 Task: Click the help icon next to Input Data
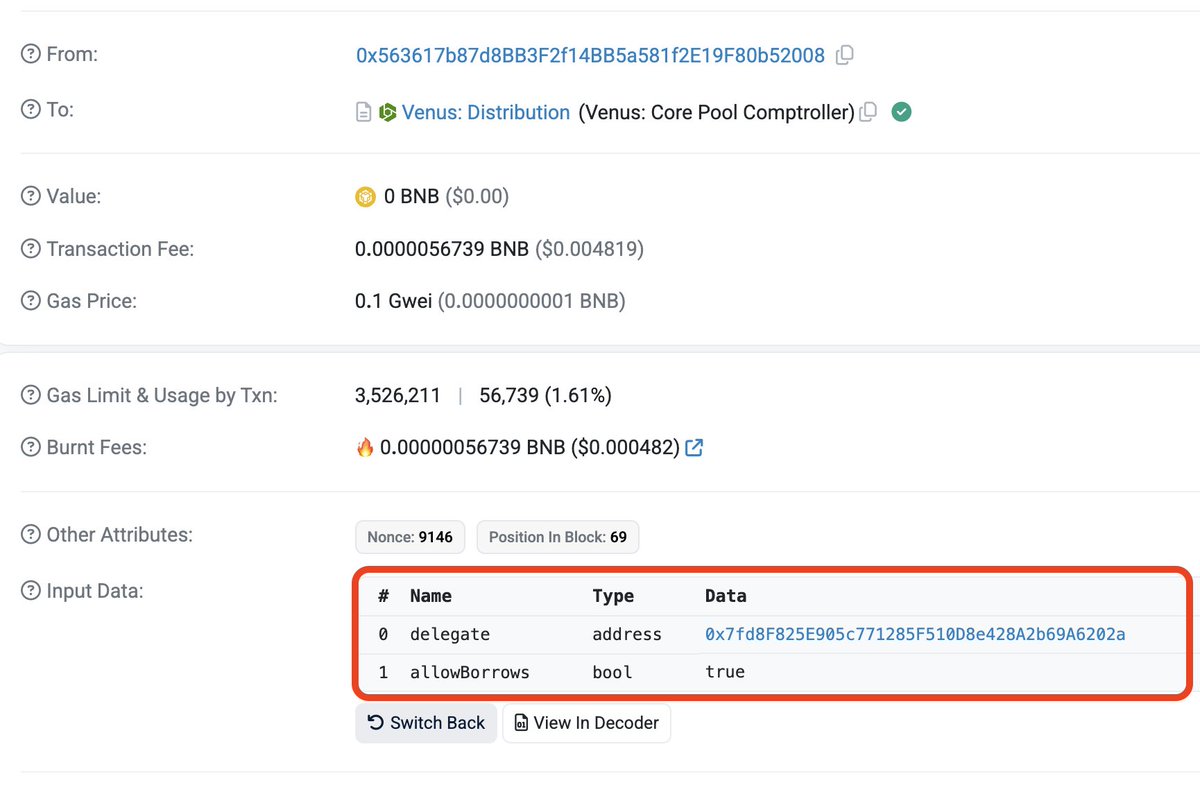[x=31, y=591]
